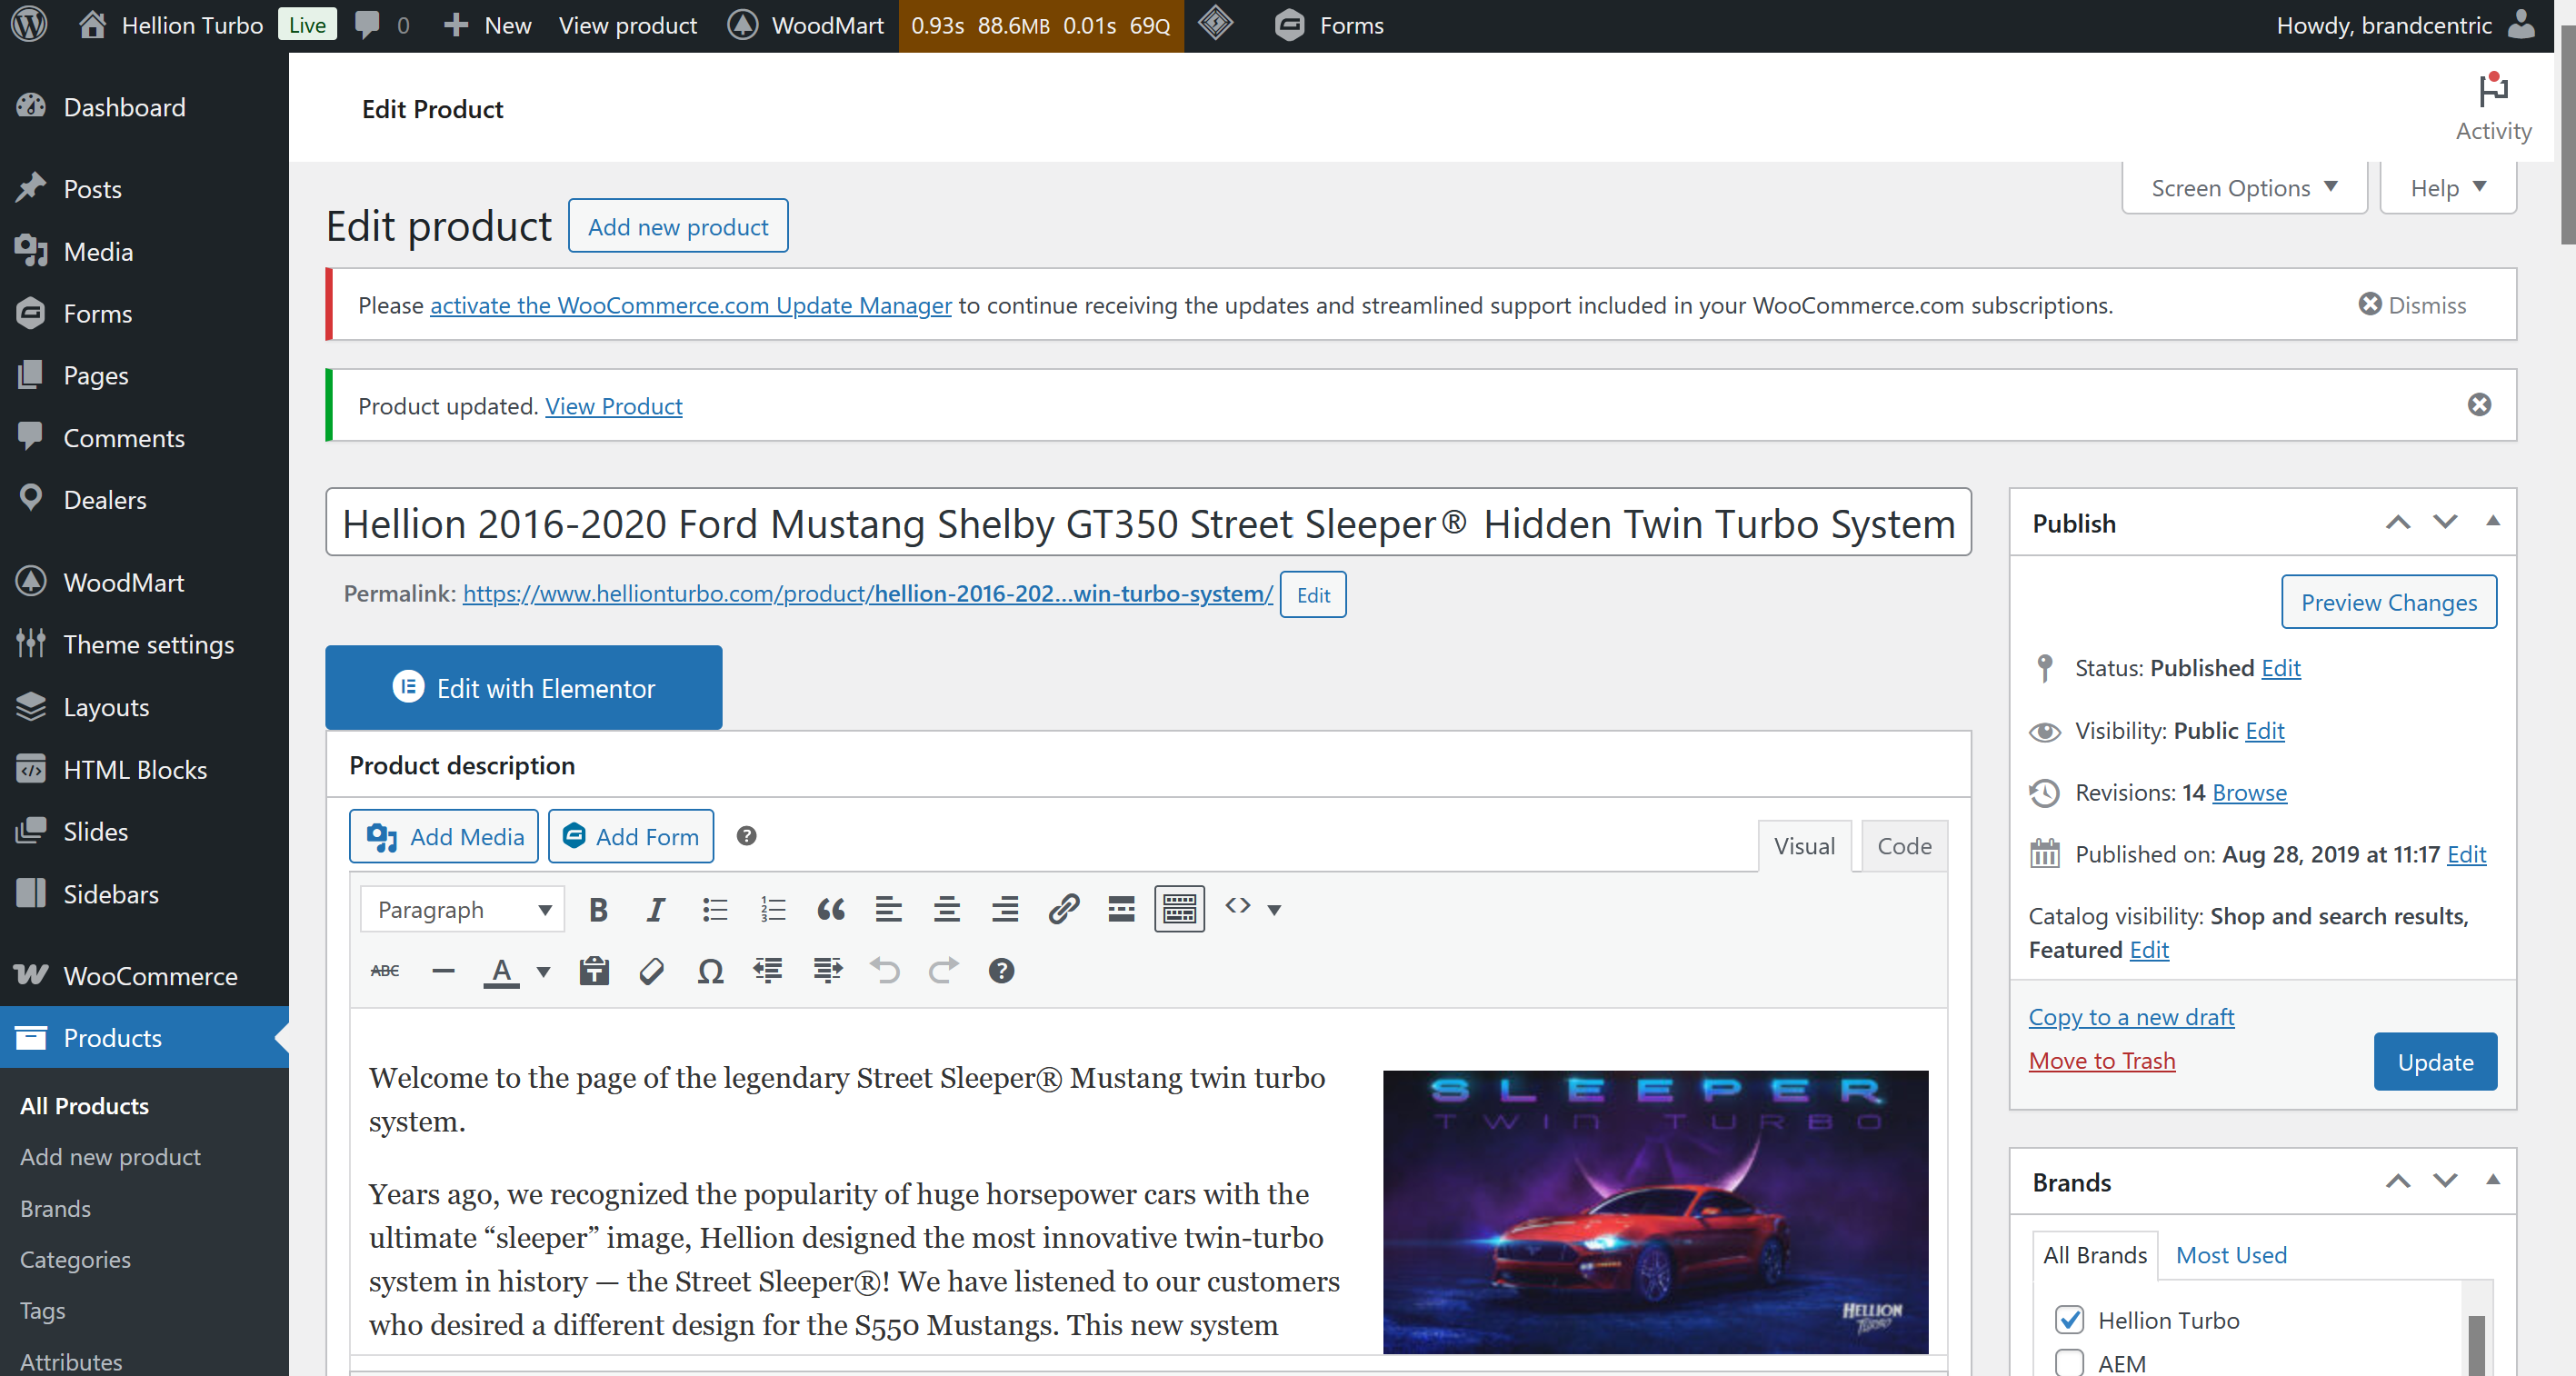
Task: Click the Update button
Action: [2435, 1061]
